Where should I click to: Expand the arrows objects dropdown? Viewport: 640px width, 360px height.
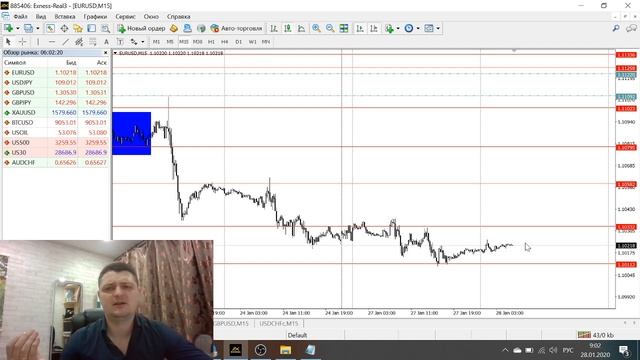[x=142, y=42]
